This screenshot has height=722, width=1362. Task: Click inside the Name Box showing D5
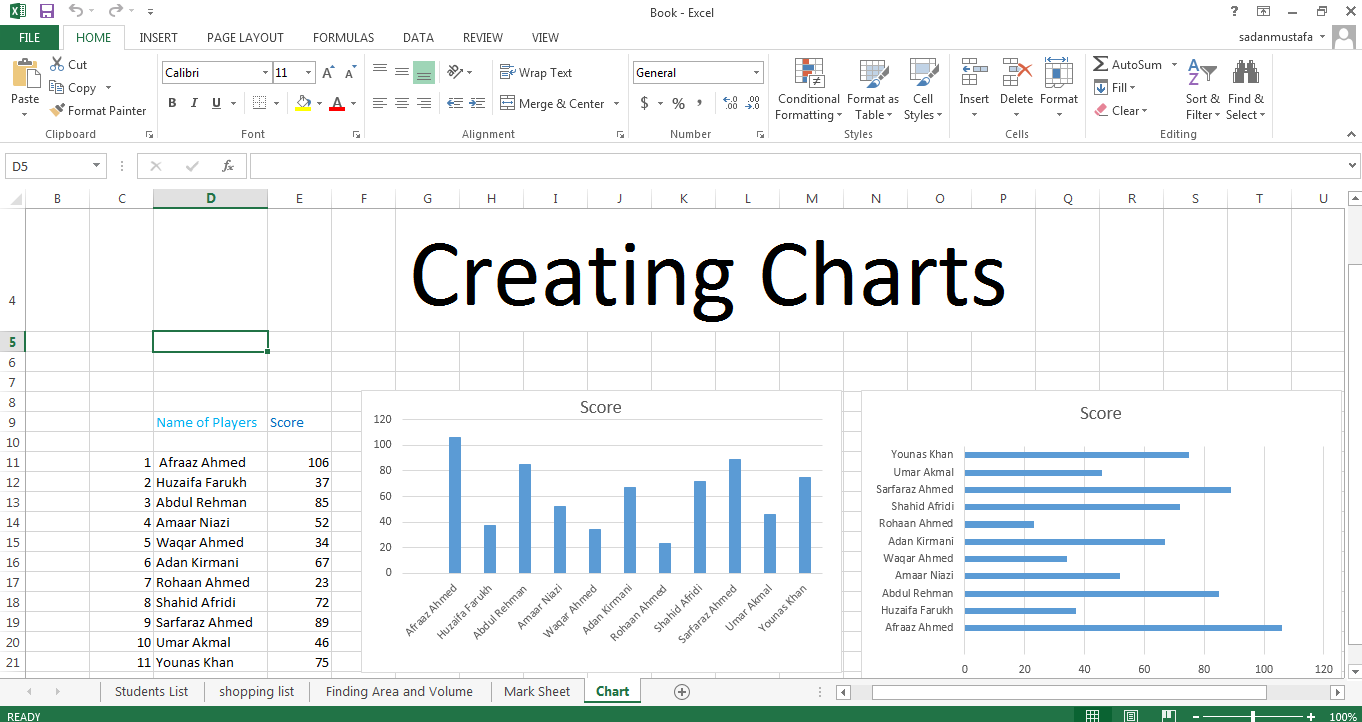pos(47,165)
